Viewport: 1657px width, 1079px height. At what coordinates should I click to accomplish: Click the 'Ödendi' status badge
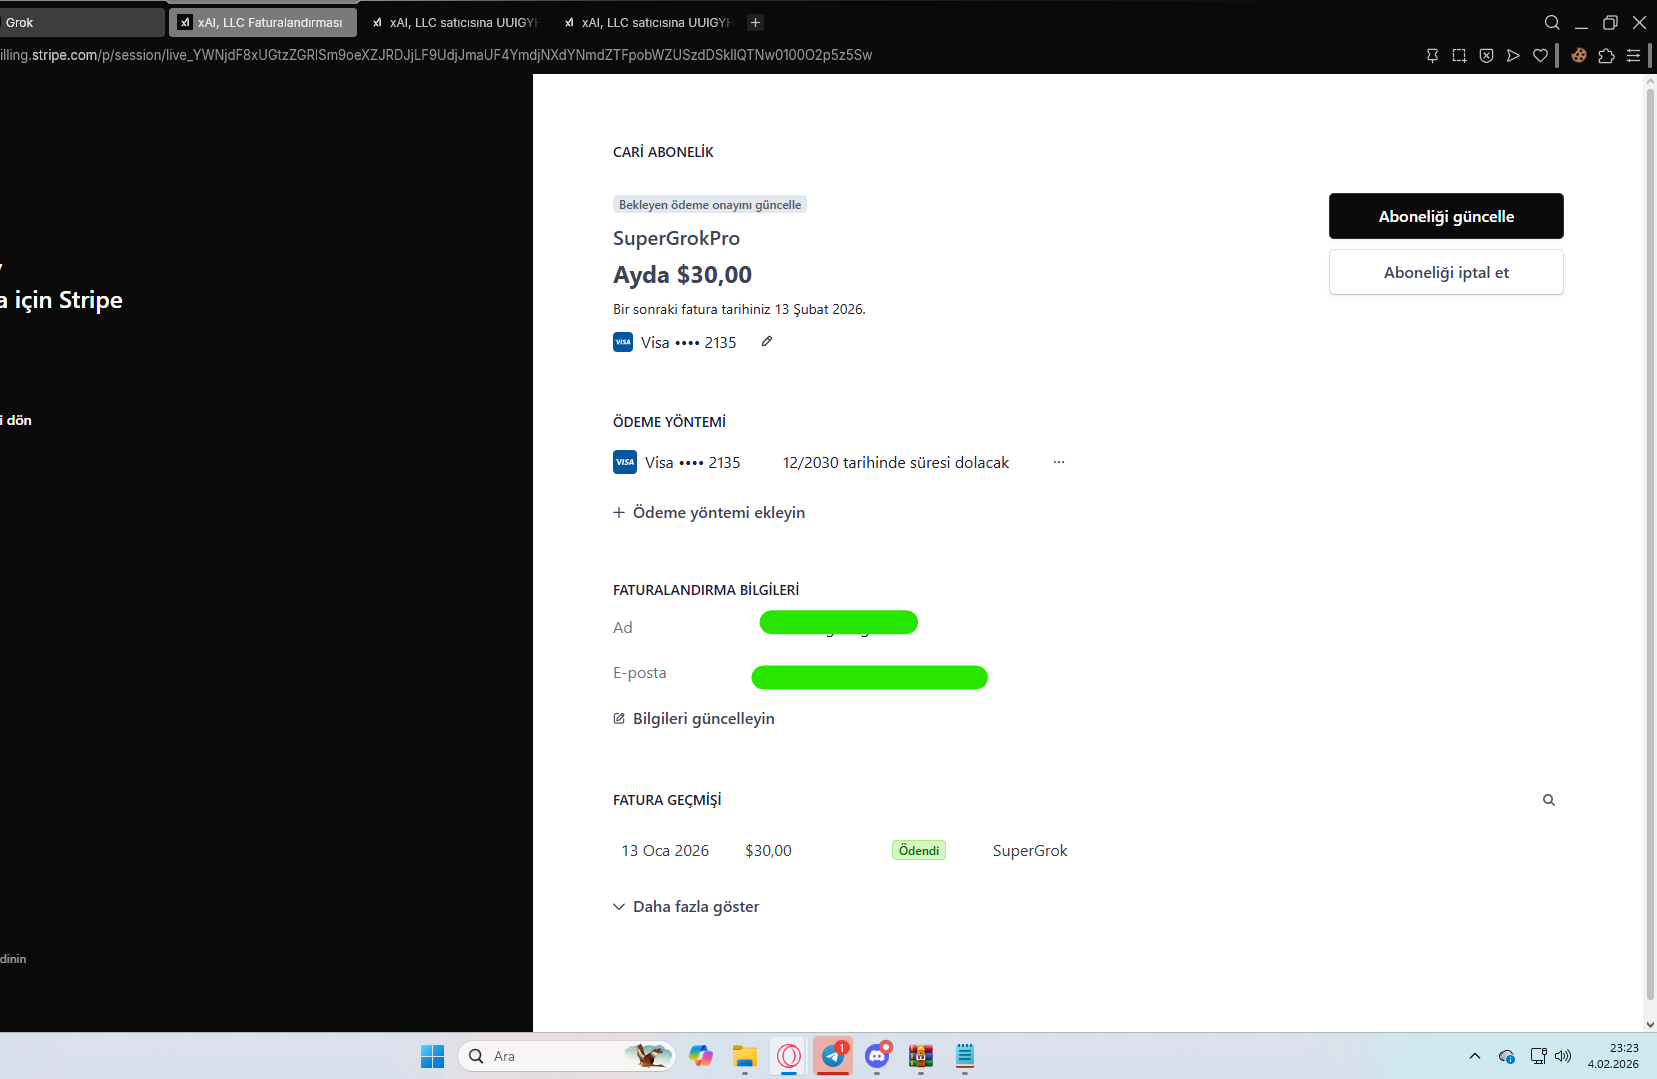pos(919,851)
